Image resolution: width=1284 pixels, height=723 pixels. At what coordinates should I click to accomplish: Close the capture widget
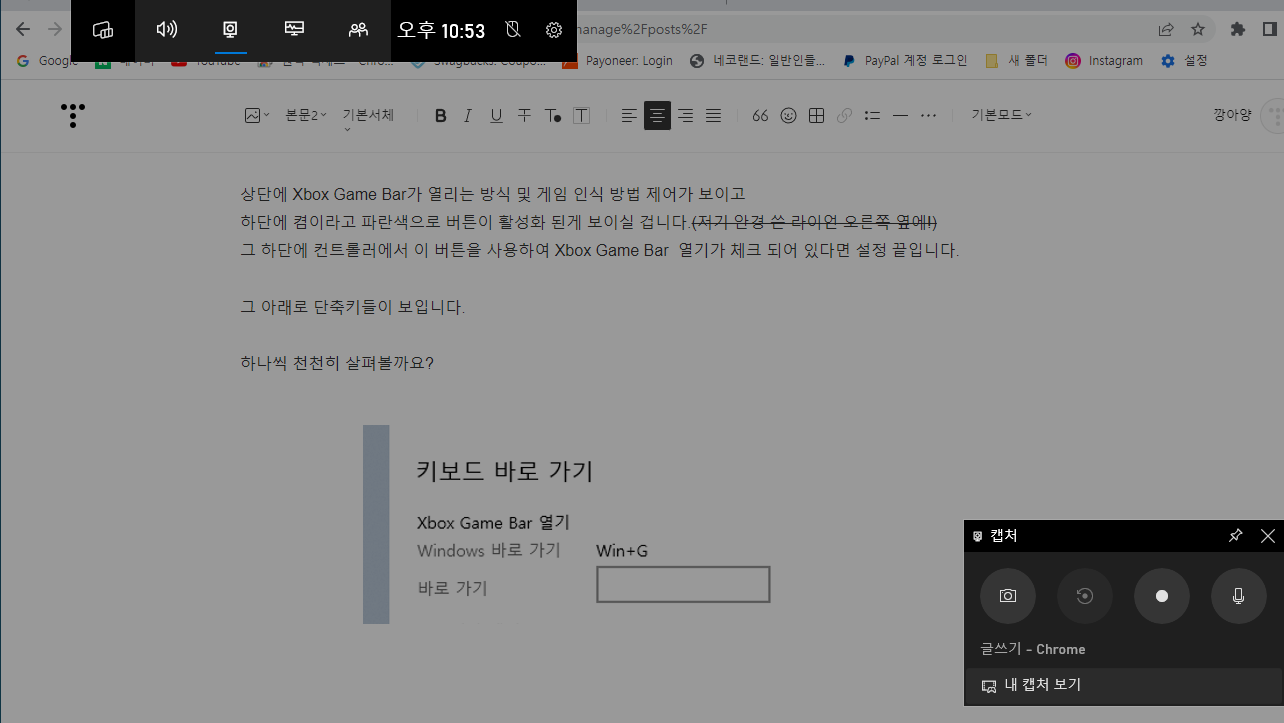[1268, 536]
